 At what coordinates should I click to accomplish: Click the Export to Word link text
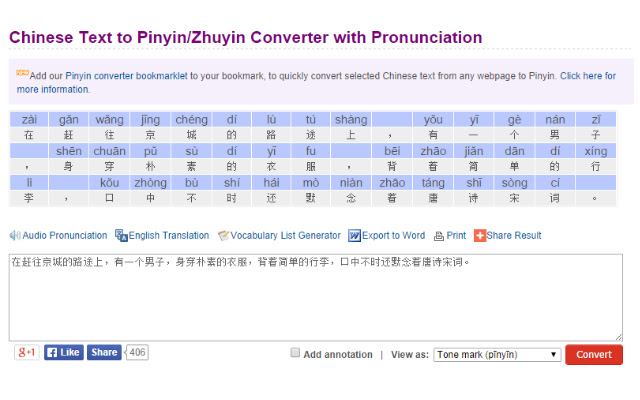tap(393, 236)
